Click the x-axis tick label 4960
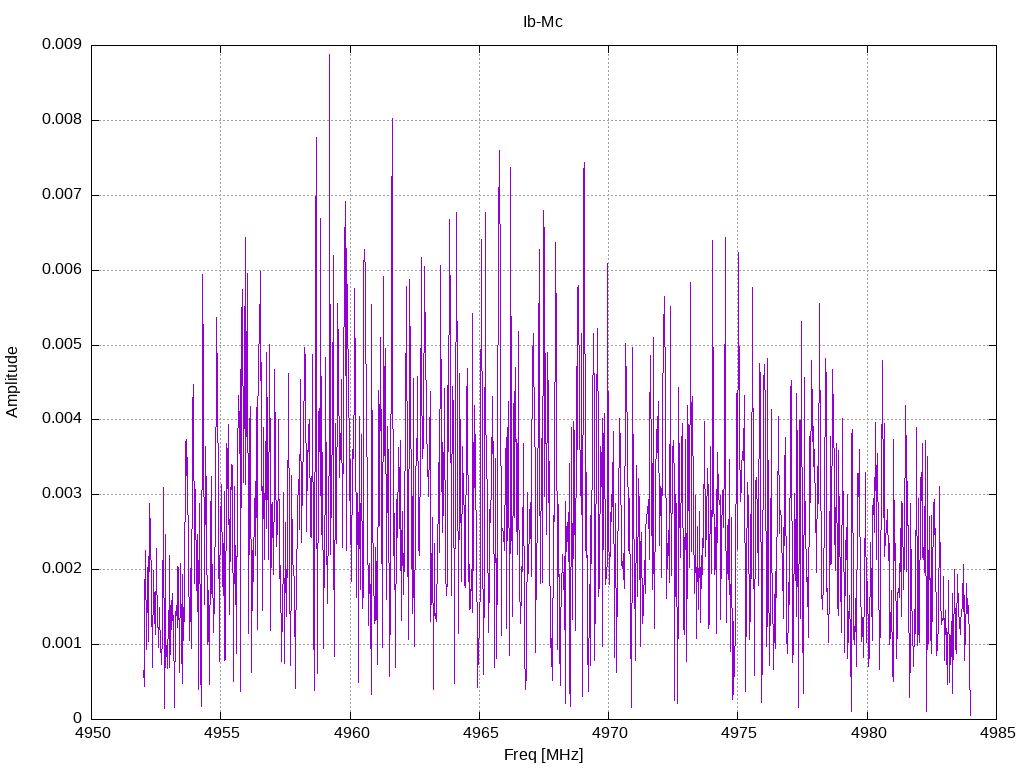 click(x=351, y=733)
